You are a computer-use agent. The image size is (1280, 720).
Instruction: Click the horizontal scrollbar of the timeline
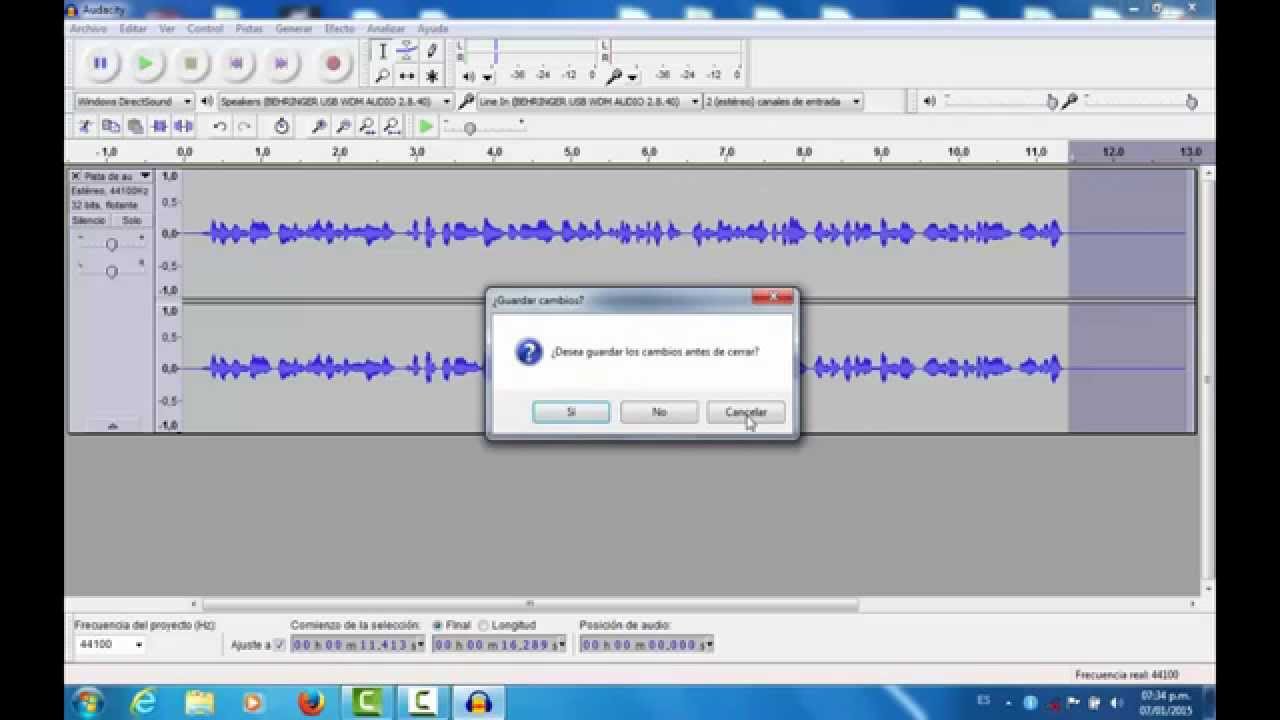click(530, 604)
